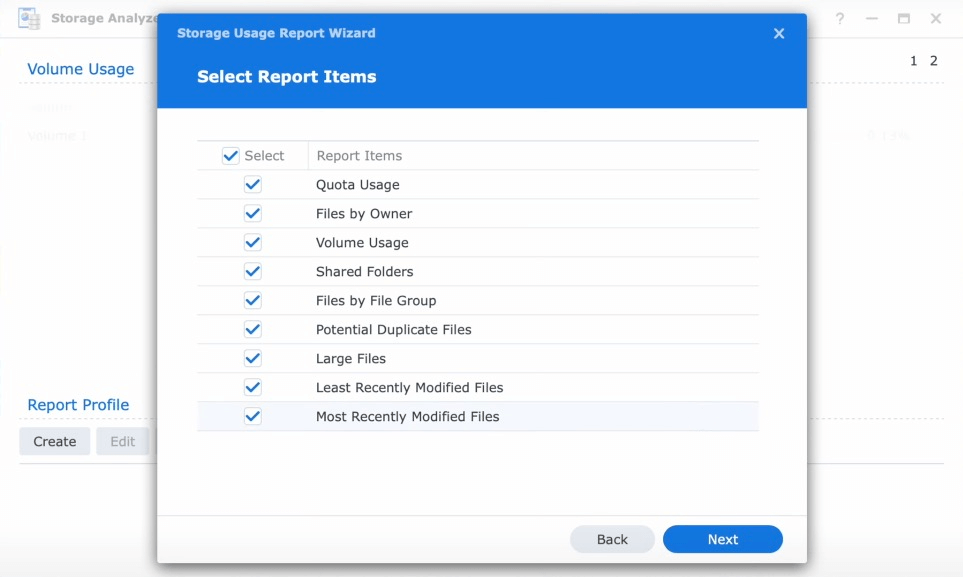Uncheck the Files by Owner checkbox

coord(253,214)
